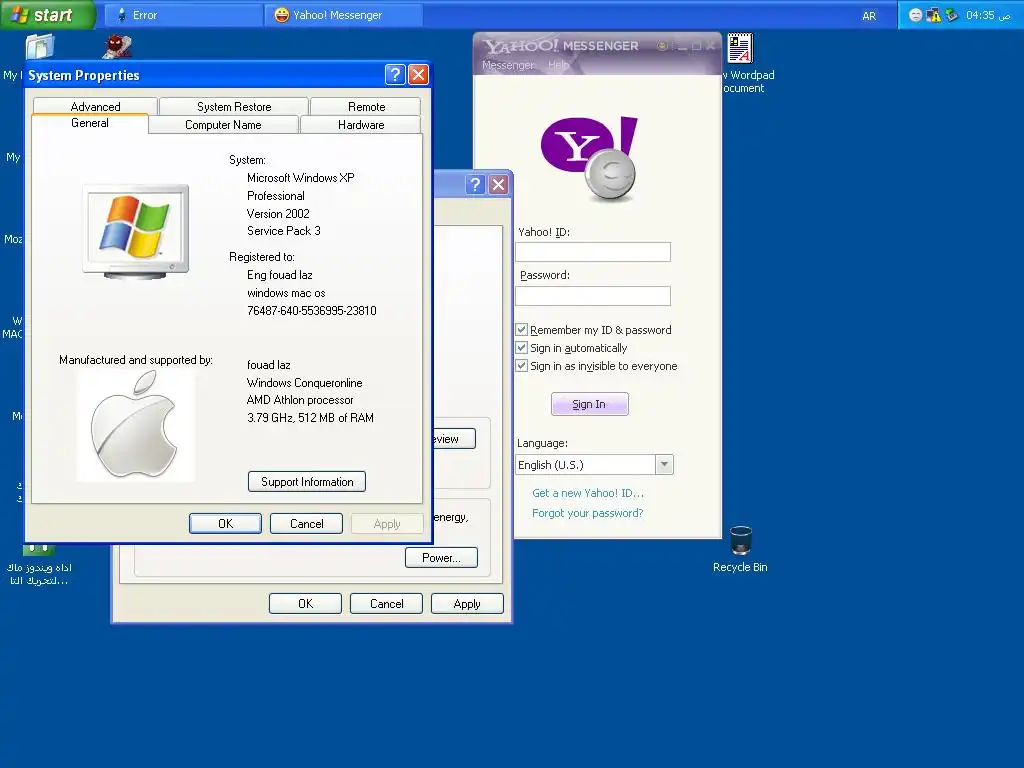Open Get a new Yahoo! ID link

click(588, 493)
